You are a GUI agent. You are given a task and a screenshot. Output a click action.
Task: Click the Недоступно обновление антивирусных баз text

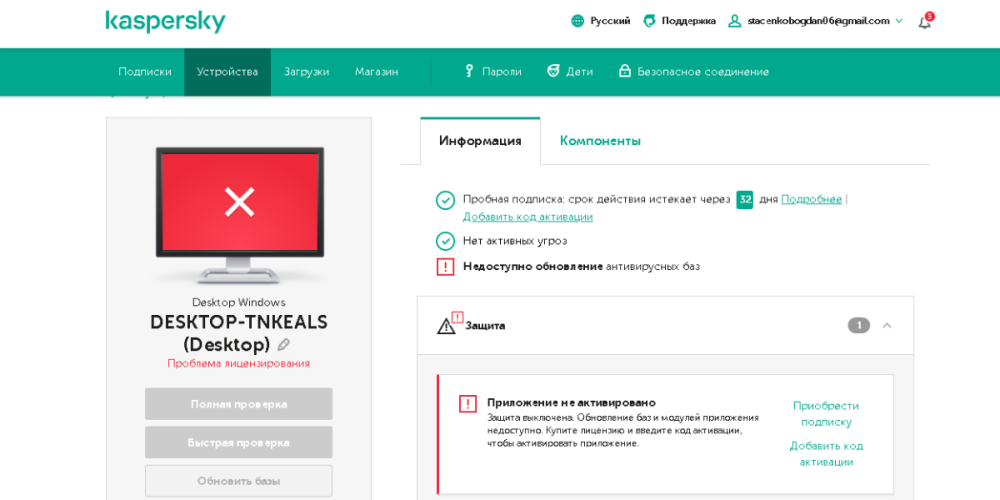point(581,267)
